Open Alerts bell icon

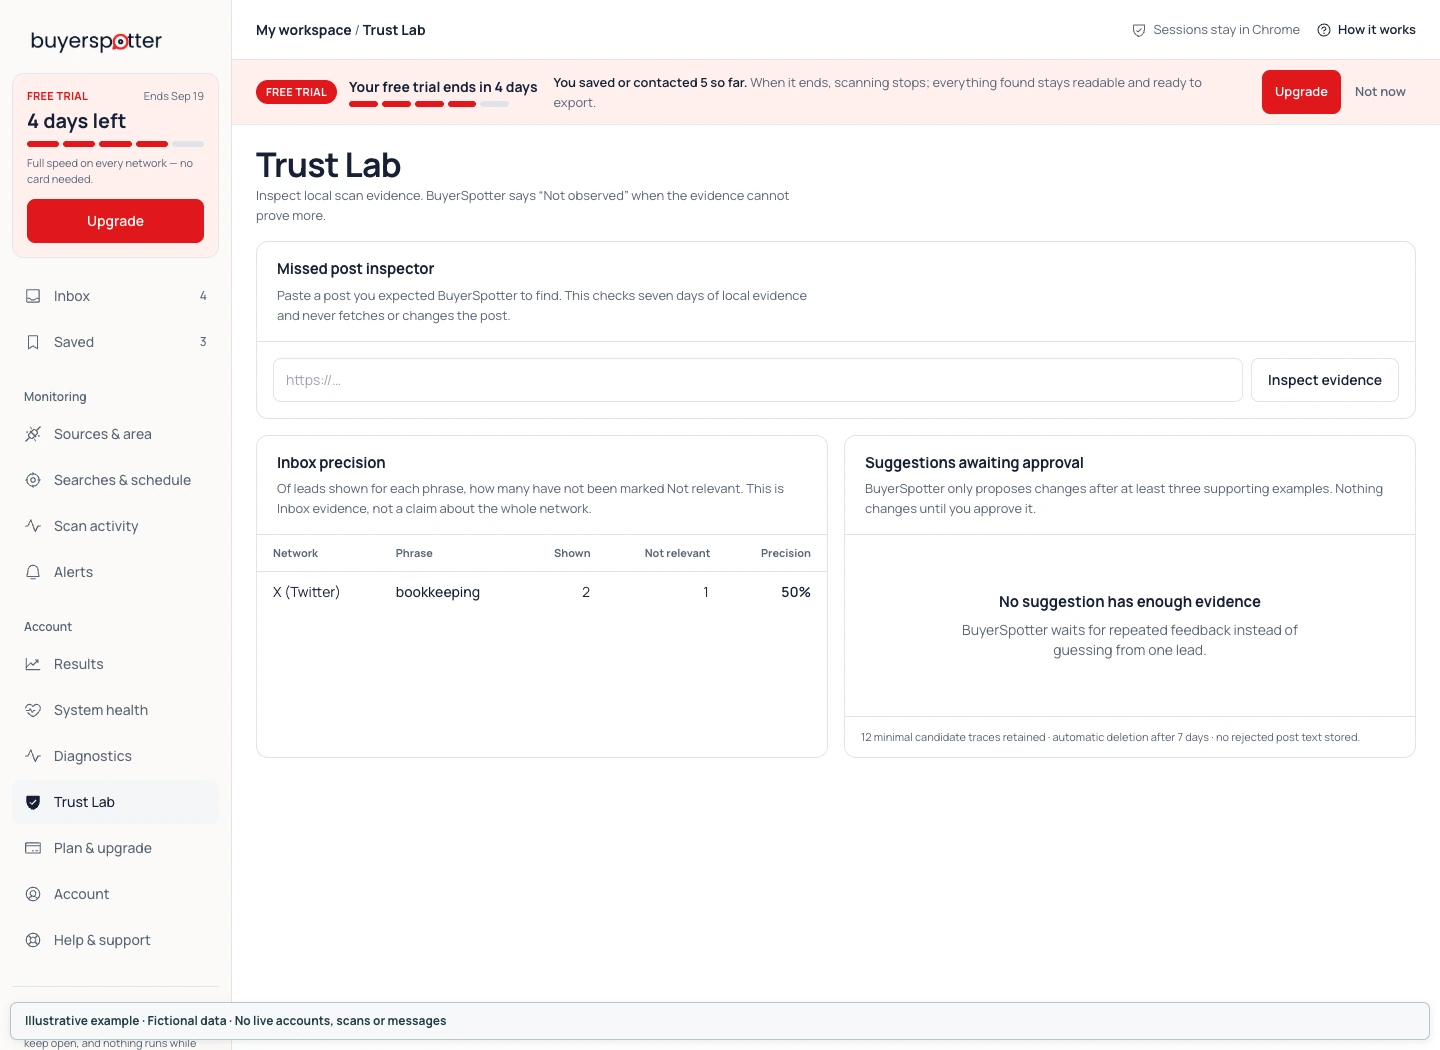coord(33,572)
